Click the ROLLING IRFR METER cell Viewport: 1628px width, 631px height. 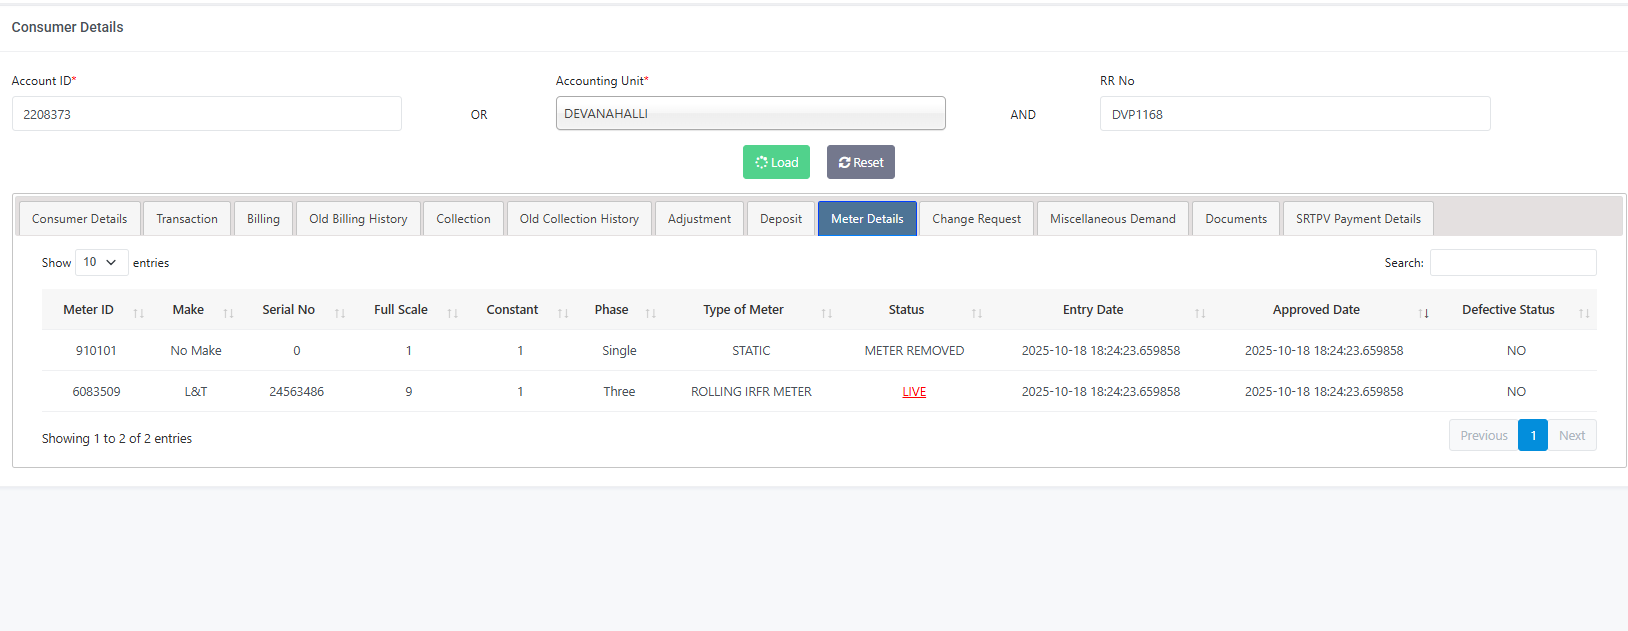pos(751,392)
